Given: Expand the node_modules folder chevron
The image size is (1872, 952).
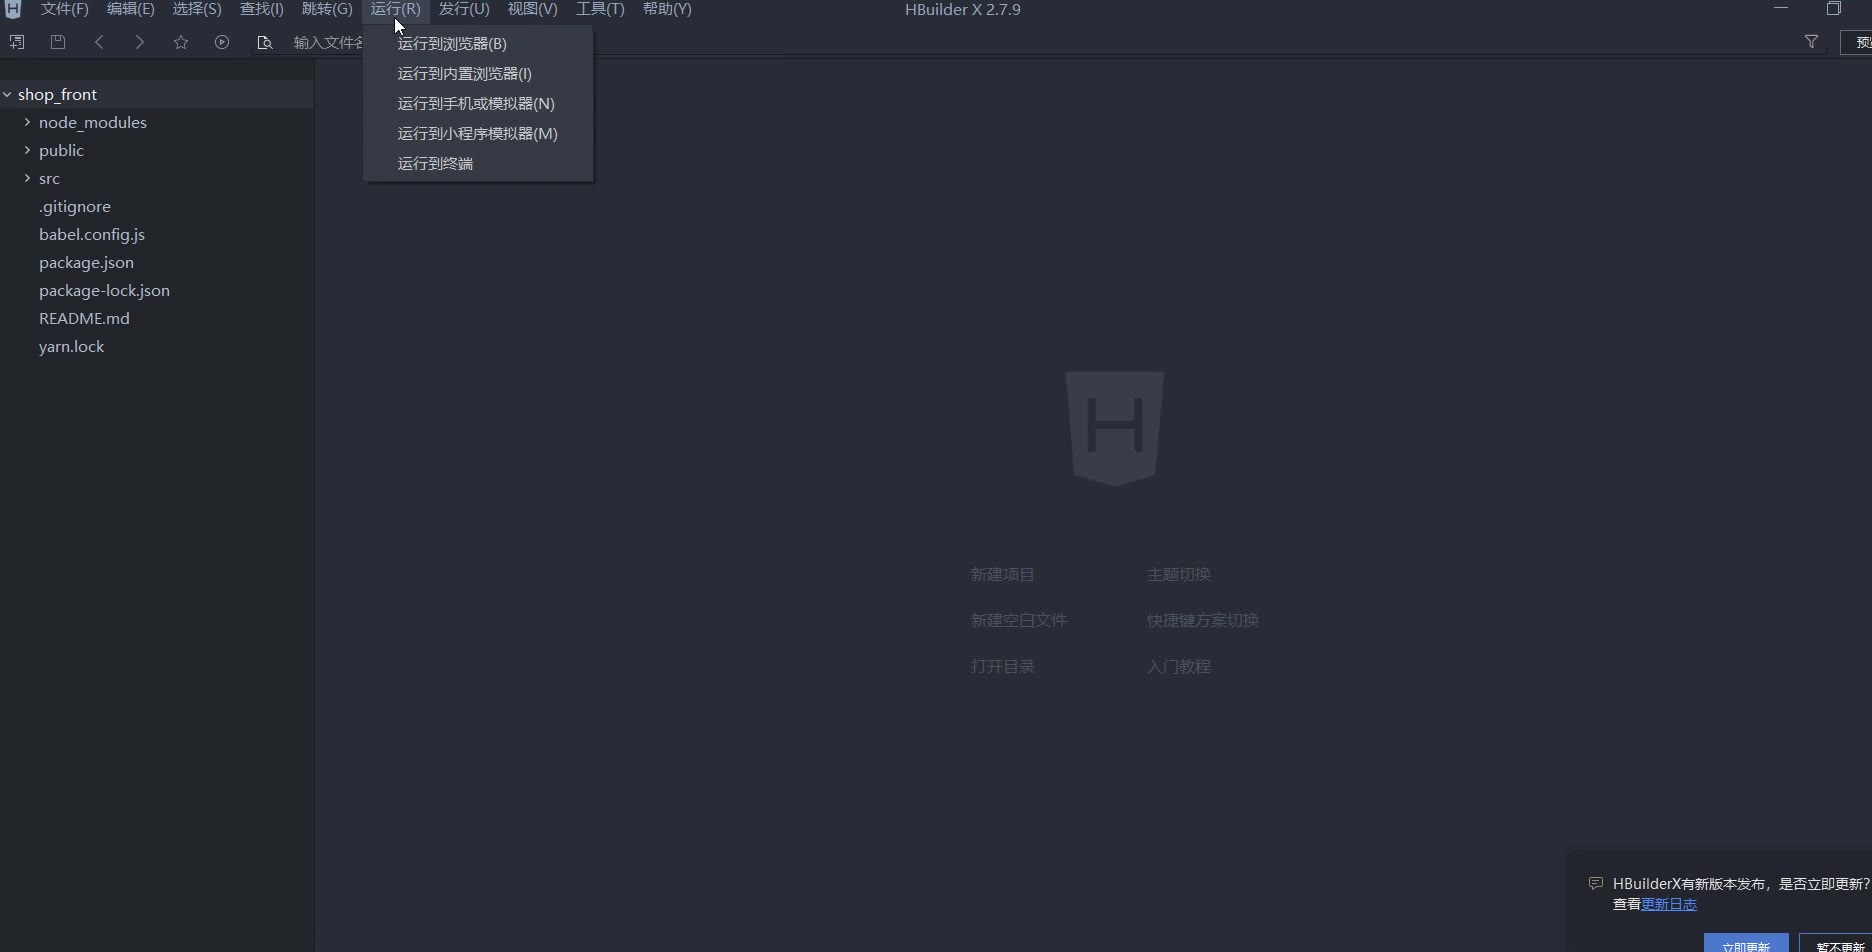Looking at the screenshot, I should pos(27,122).
